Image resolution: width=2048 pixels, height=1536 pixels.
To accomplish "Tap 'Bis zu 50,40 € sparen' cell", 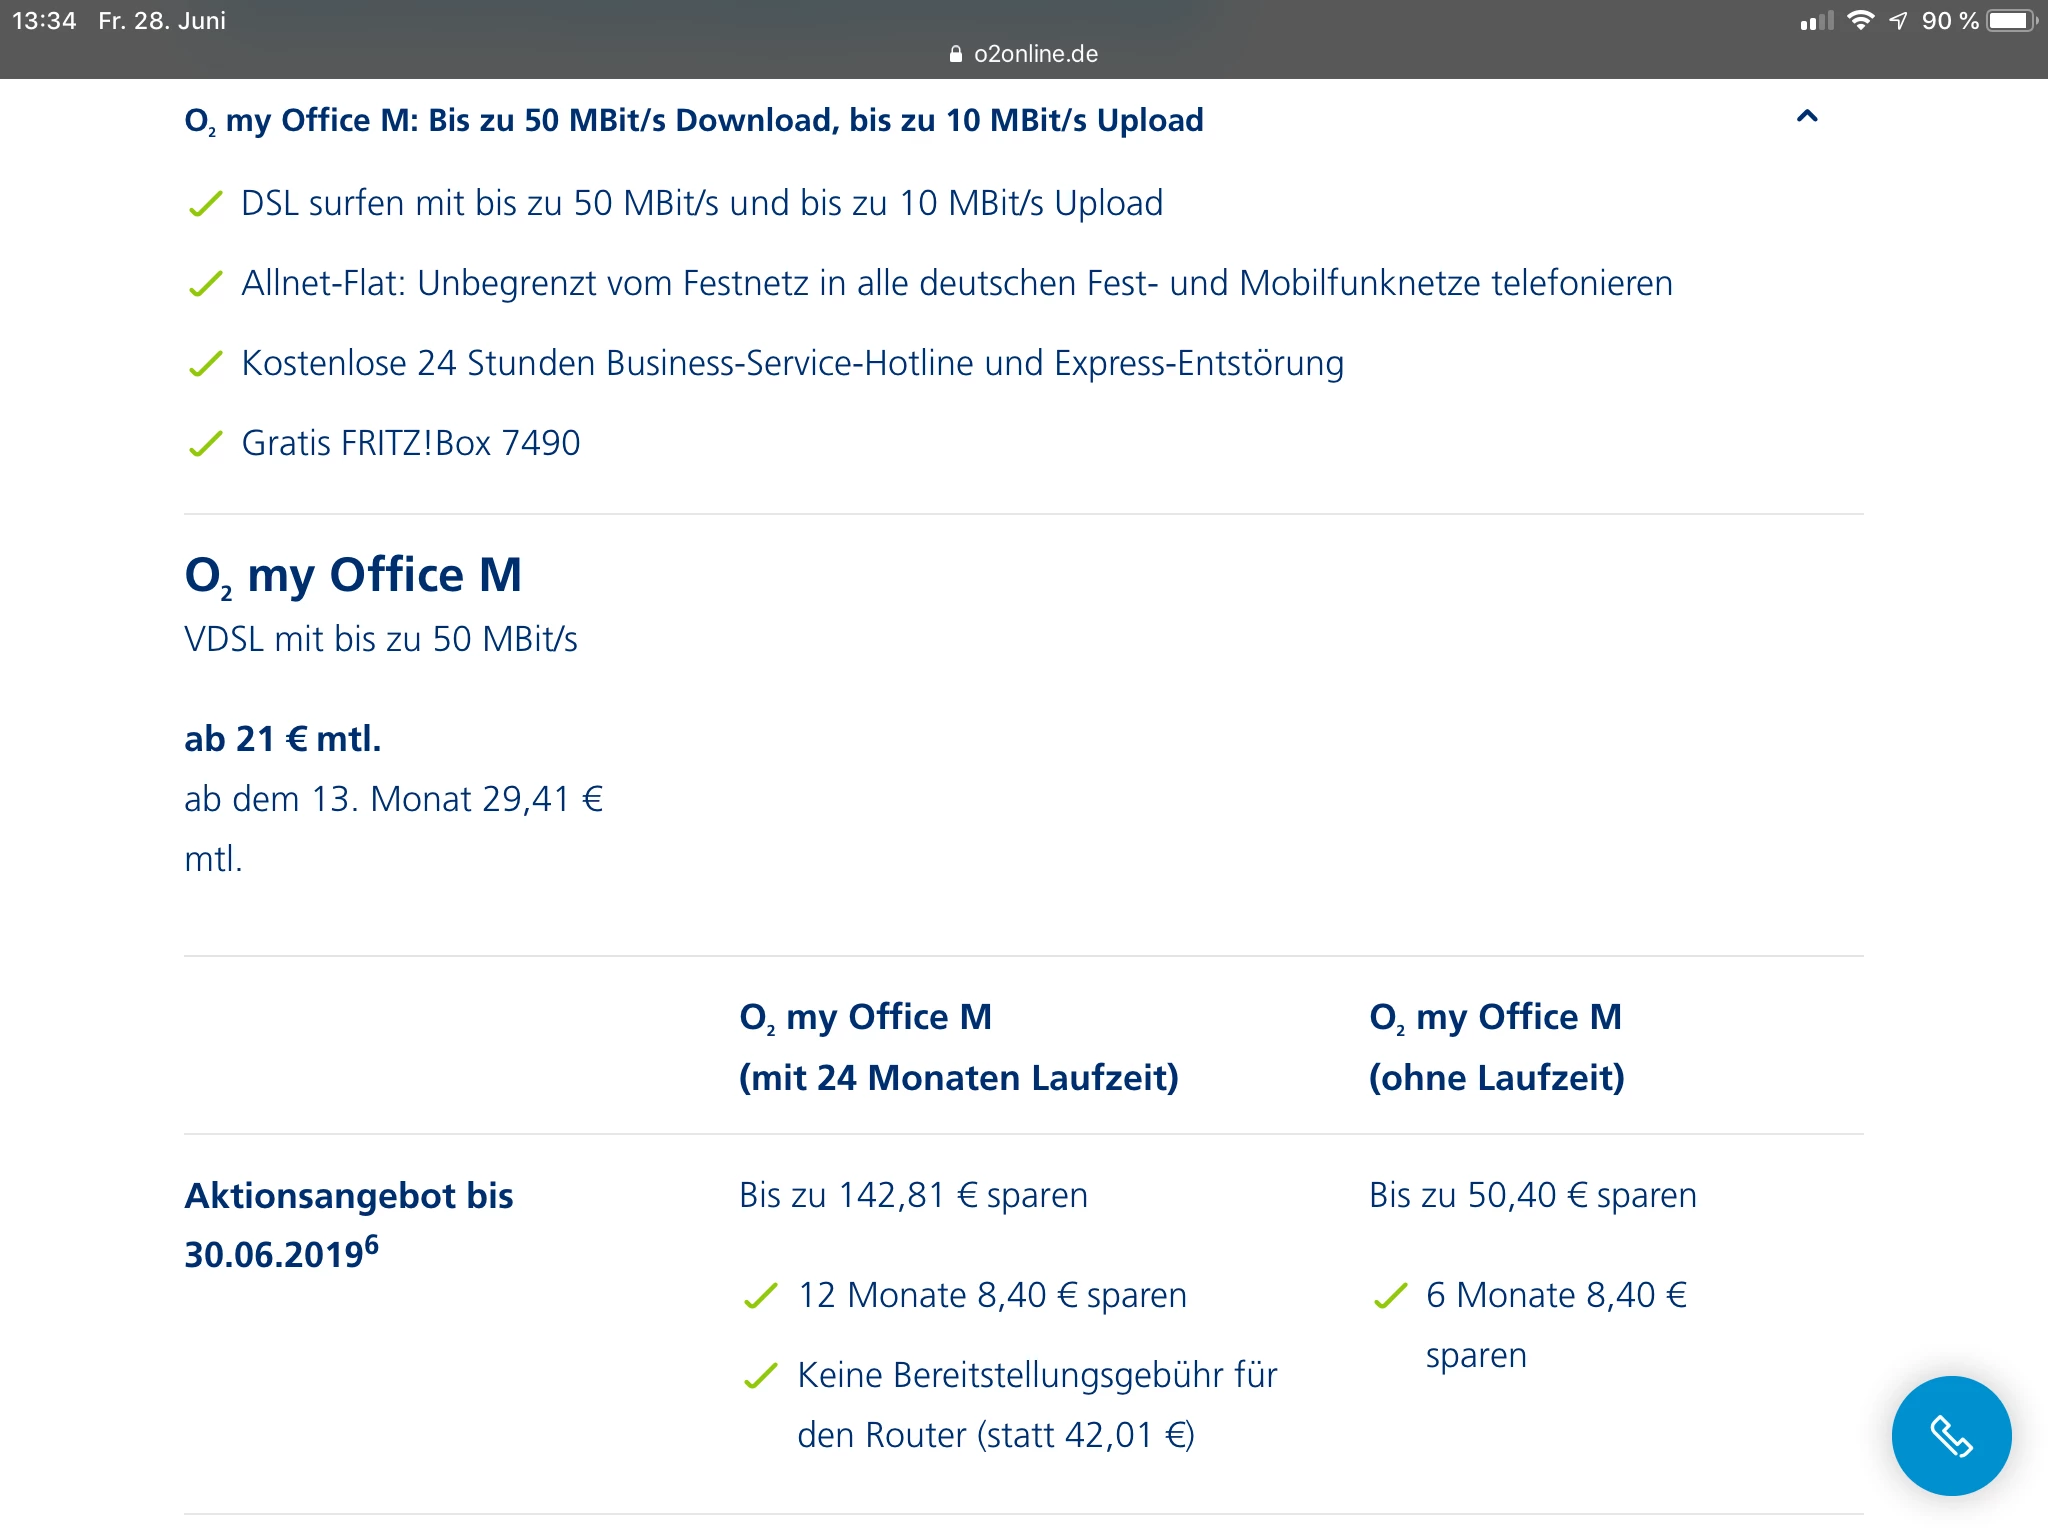I will point(1533,1195).
